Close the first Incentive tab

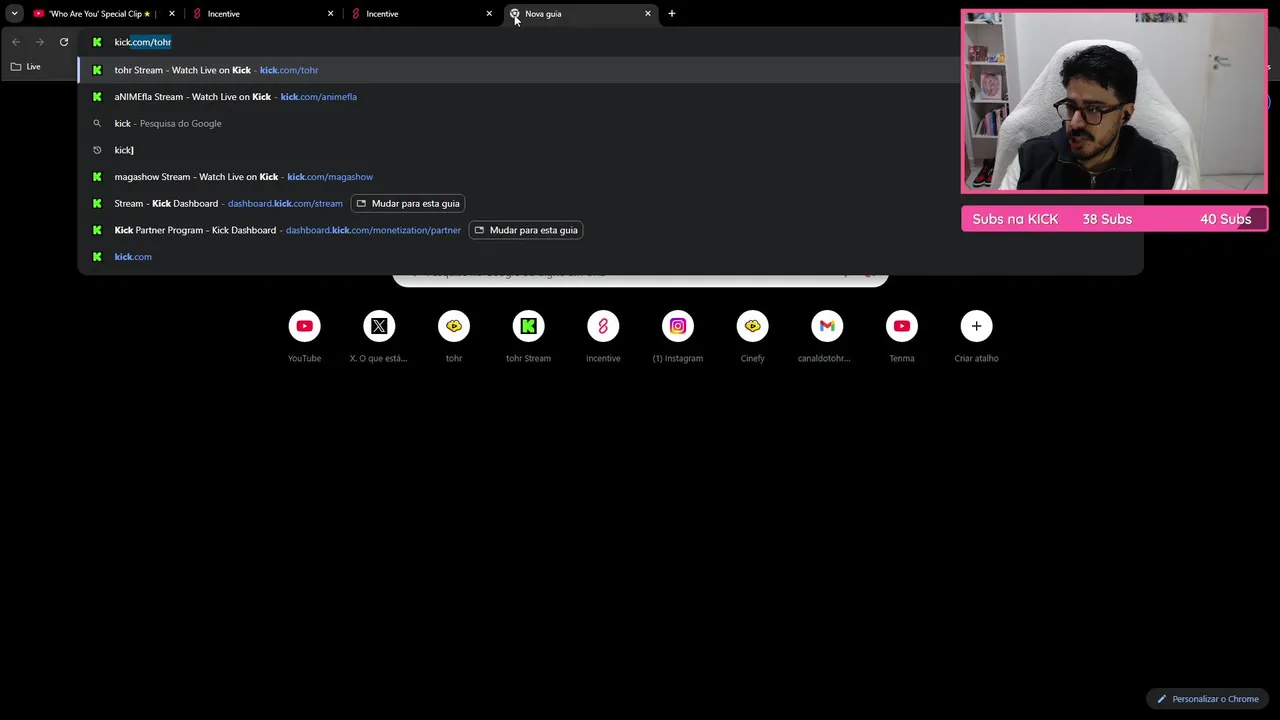(331, 14)
